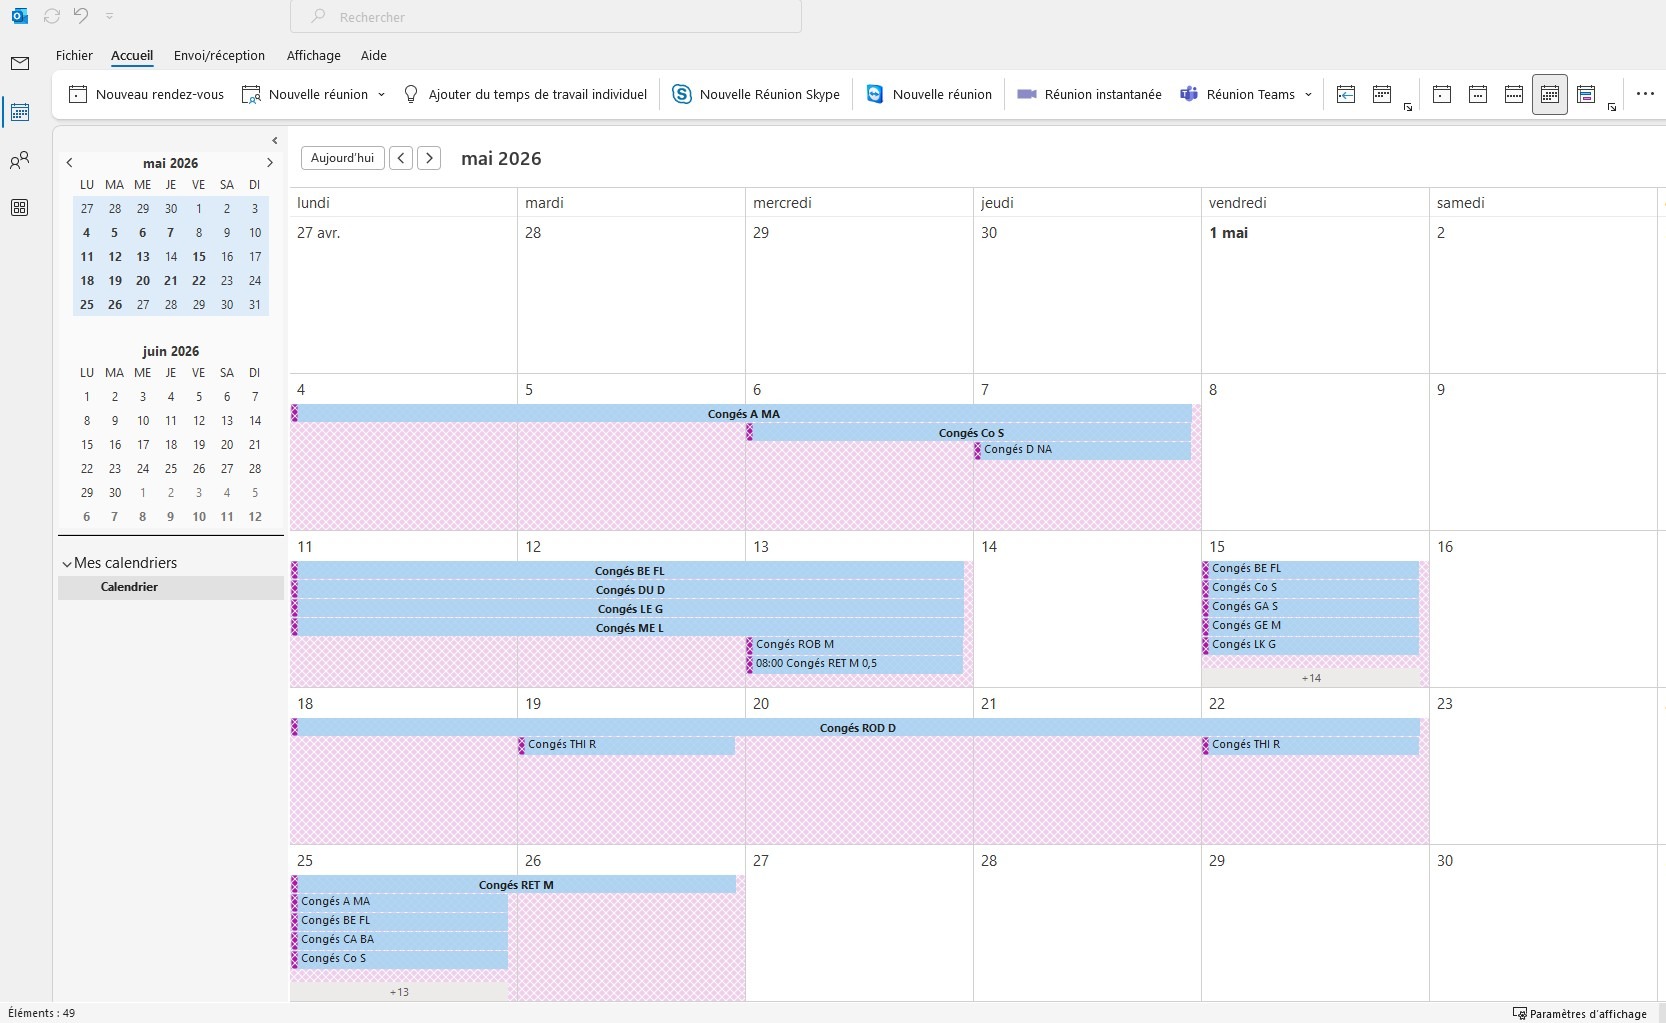Click the Rechercher search field

[x=545, y=17]
